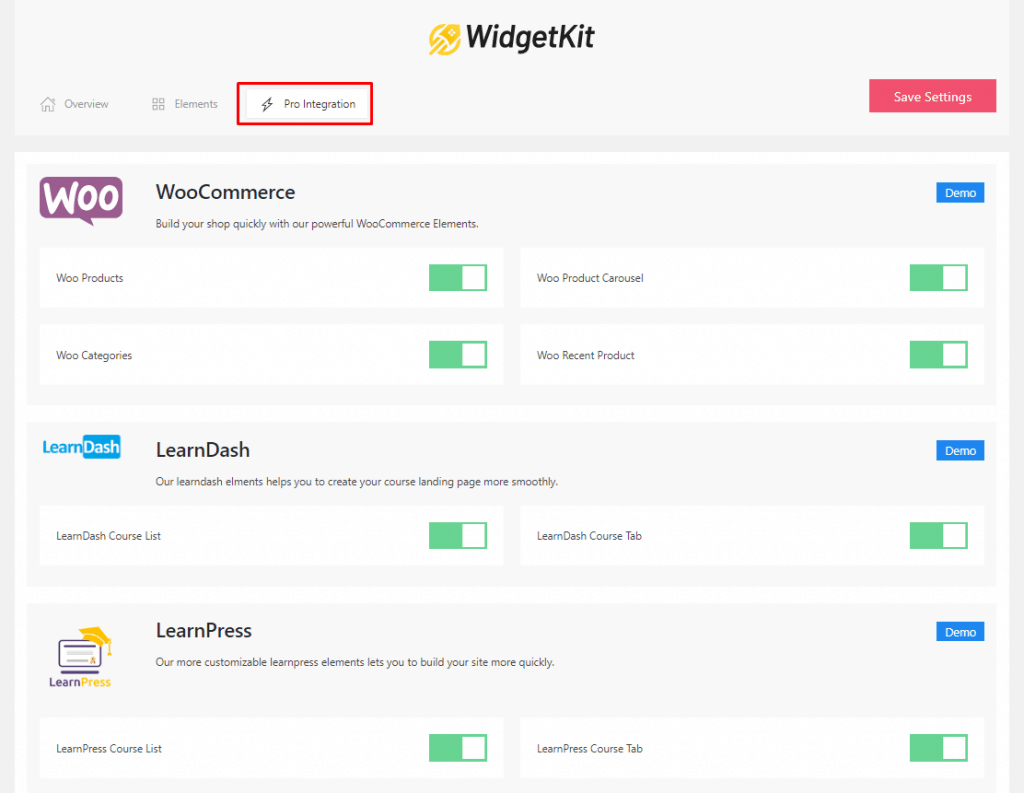The height and width of the screenshot is (793, 1024).
Task: Click the 'Woo Products' label
Action: (x=89, y=278)
